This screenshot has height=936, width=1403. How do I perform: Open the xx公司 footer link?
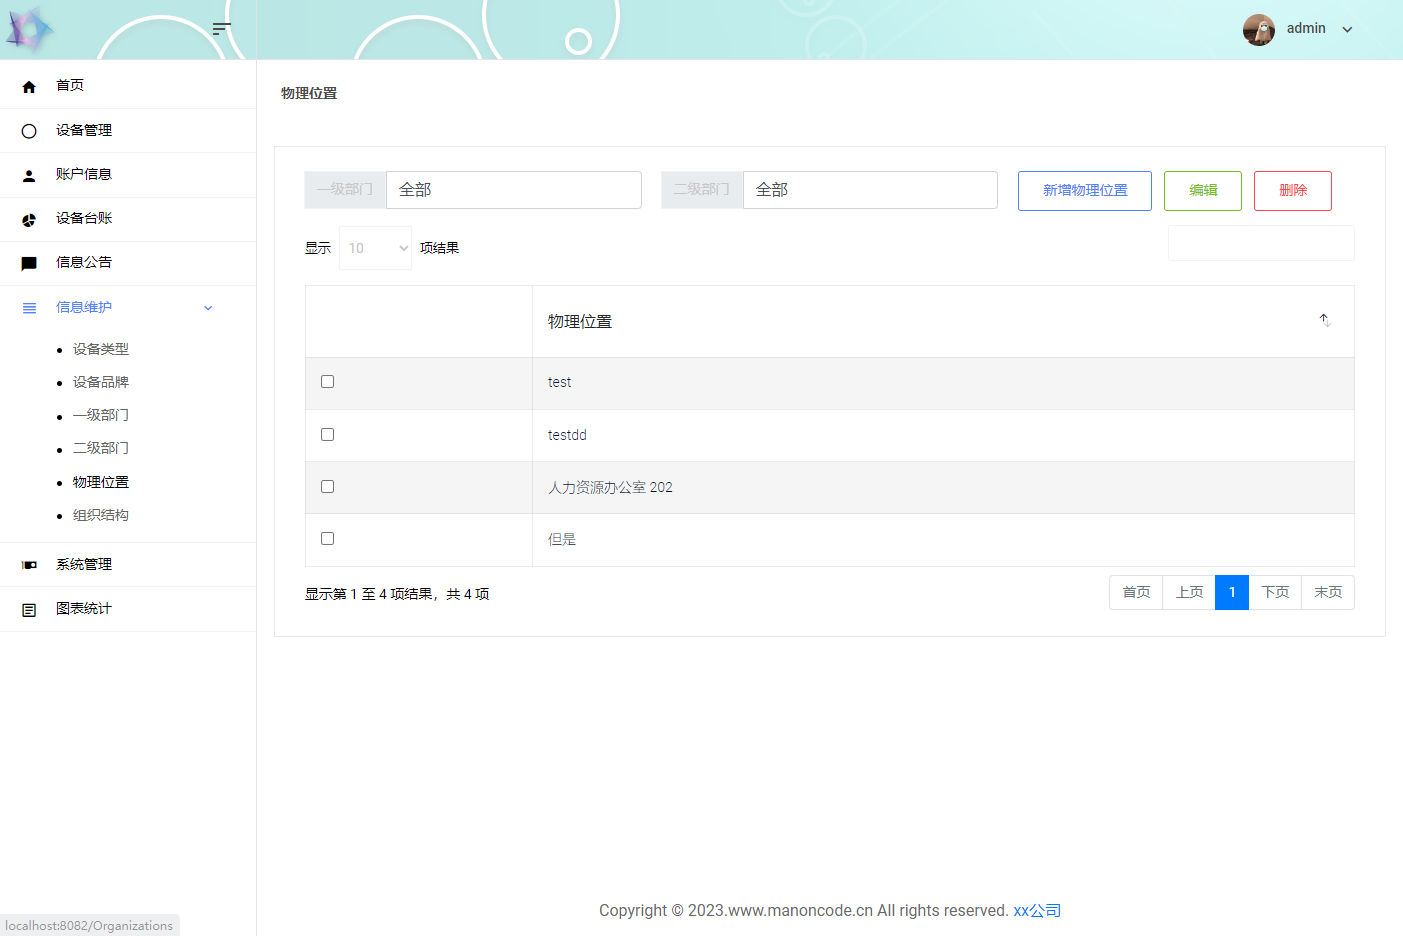pos(1037,910)
